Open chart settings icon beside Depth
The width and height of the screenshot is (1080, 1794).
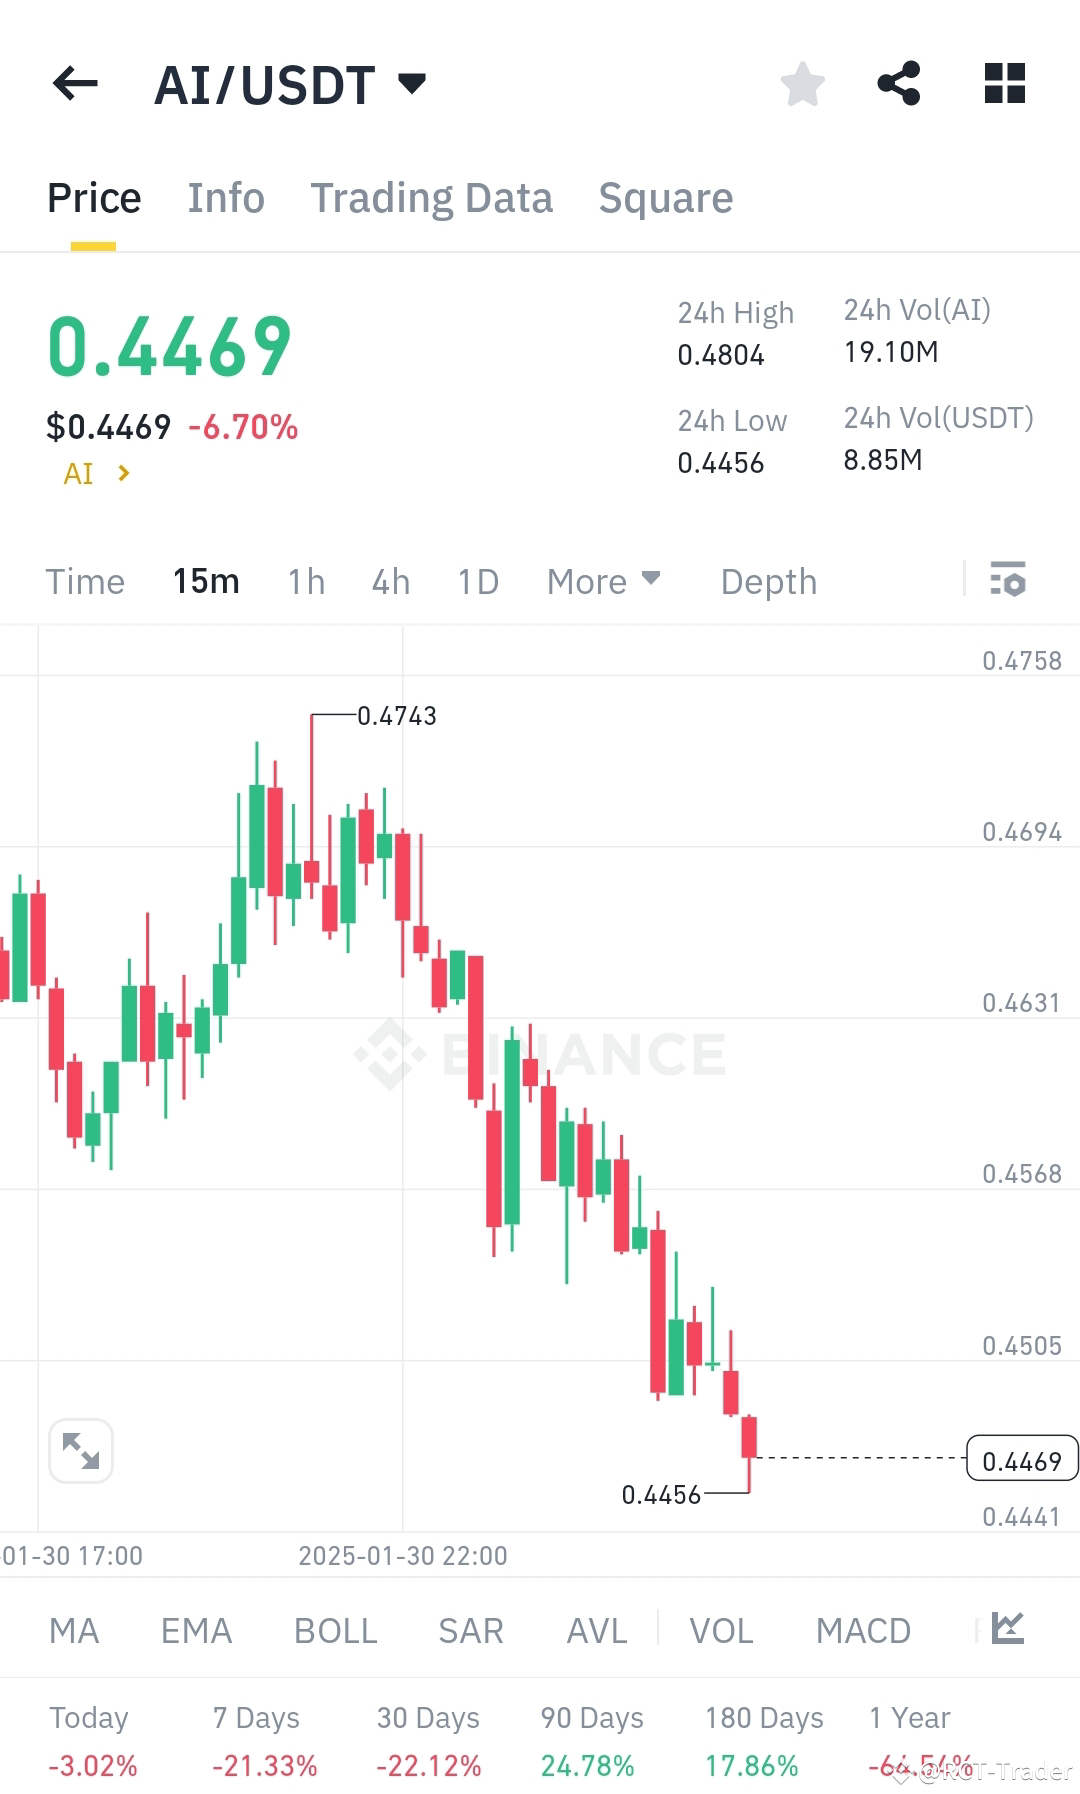point(1009,580)
